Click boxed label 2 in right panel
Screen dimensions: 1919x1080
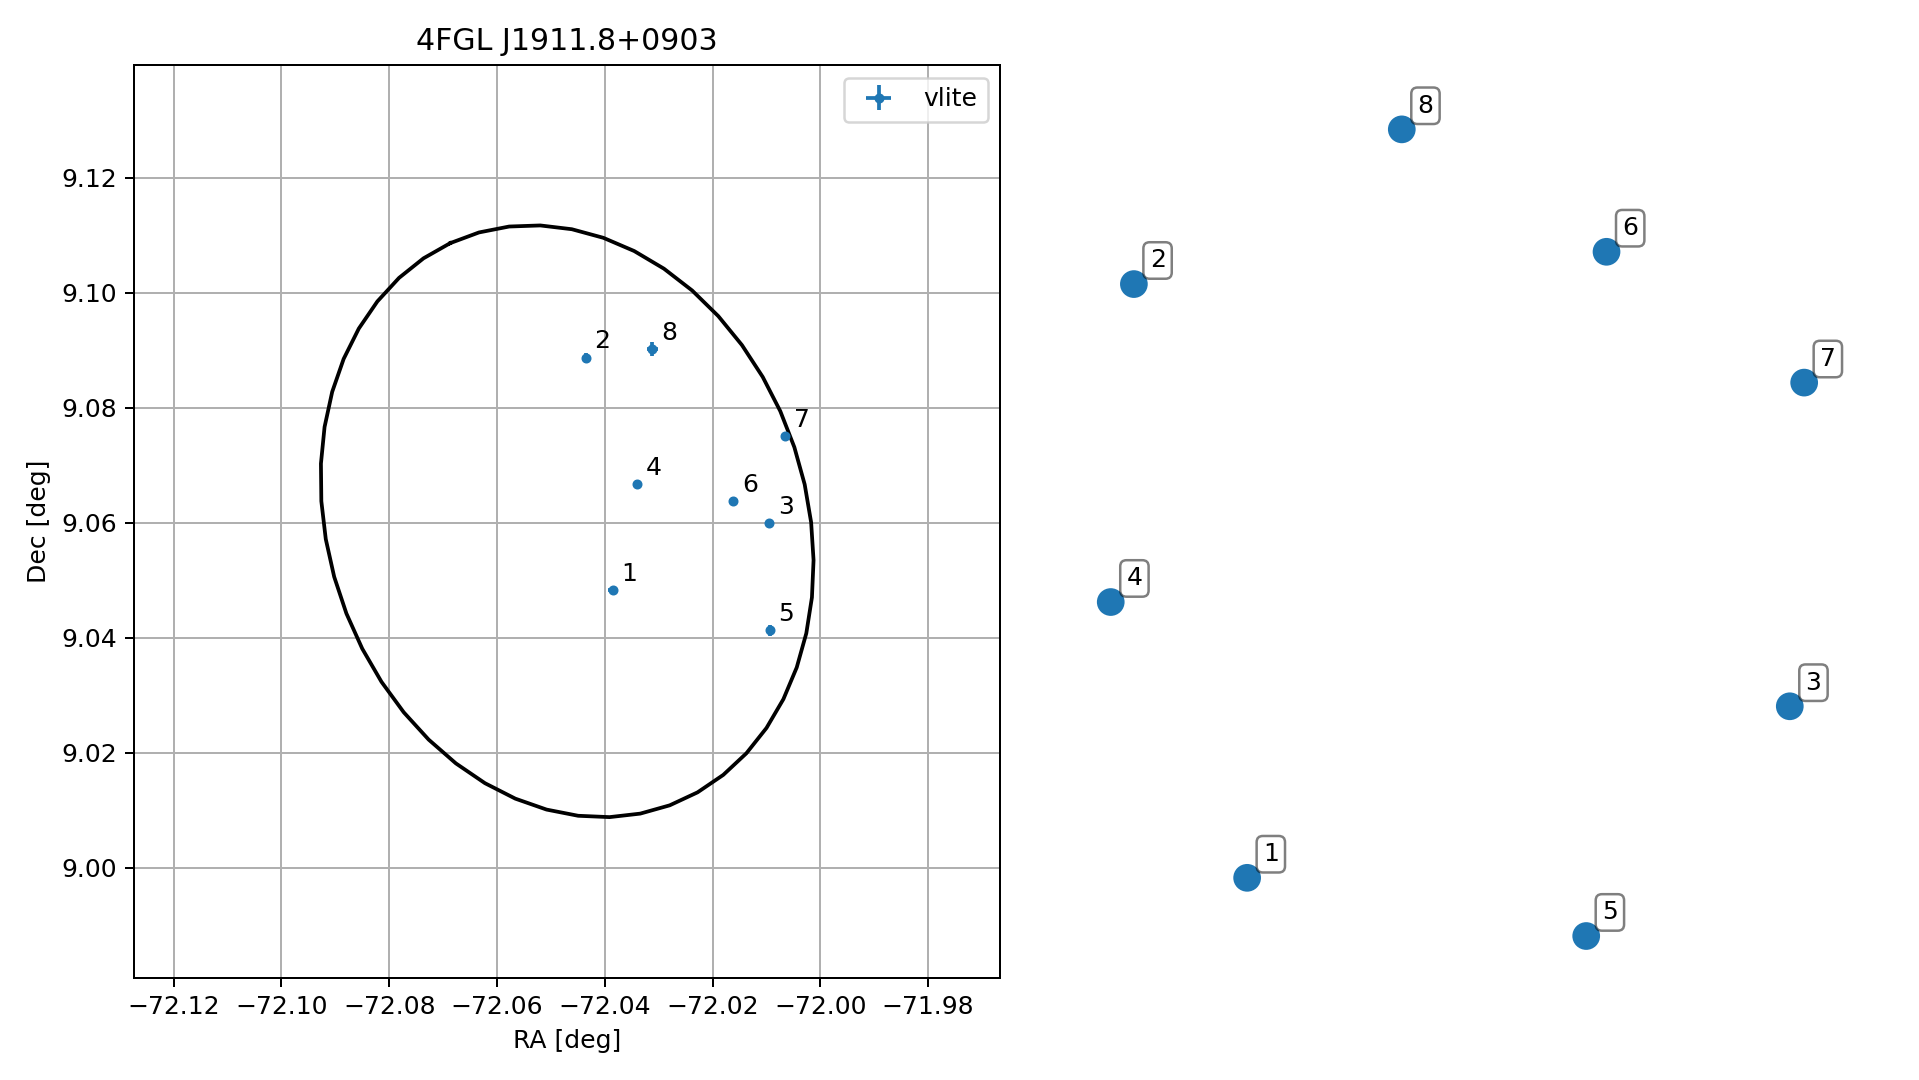pos(1158,260)
